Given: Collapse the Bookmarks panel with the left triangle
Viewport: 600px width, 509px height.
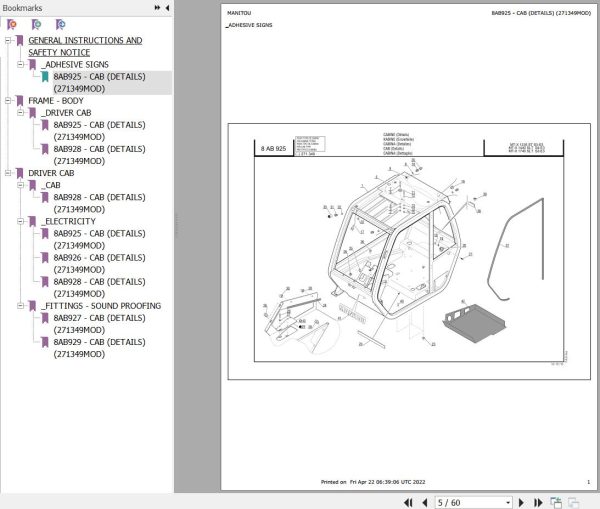Looking at the screenshot, I should point(167,8).
